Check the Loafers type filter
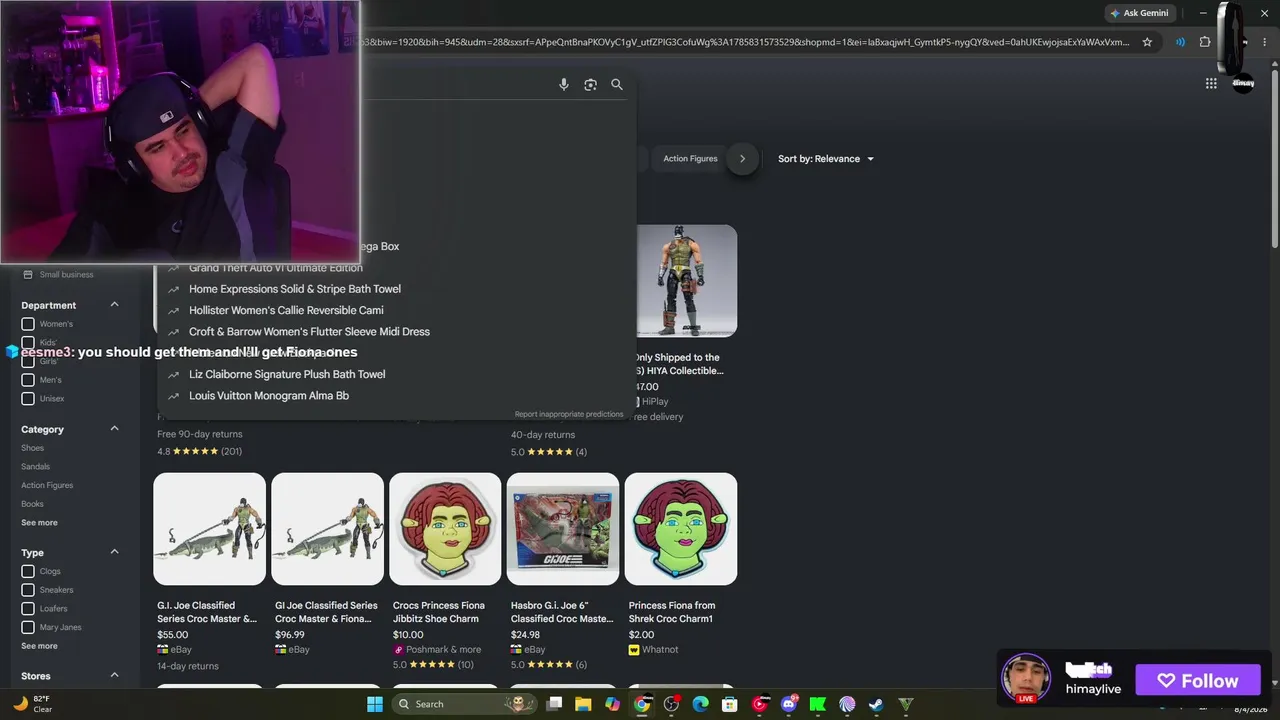 tap(28, 609)
